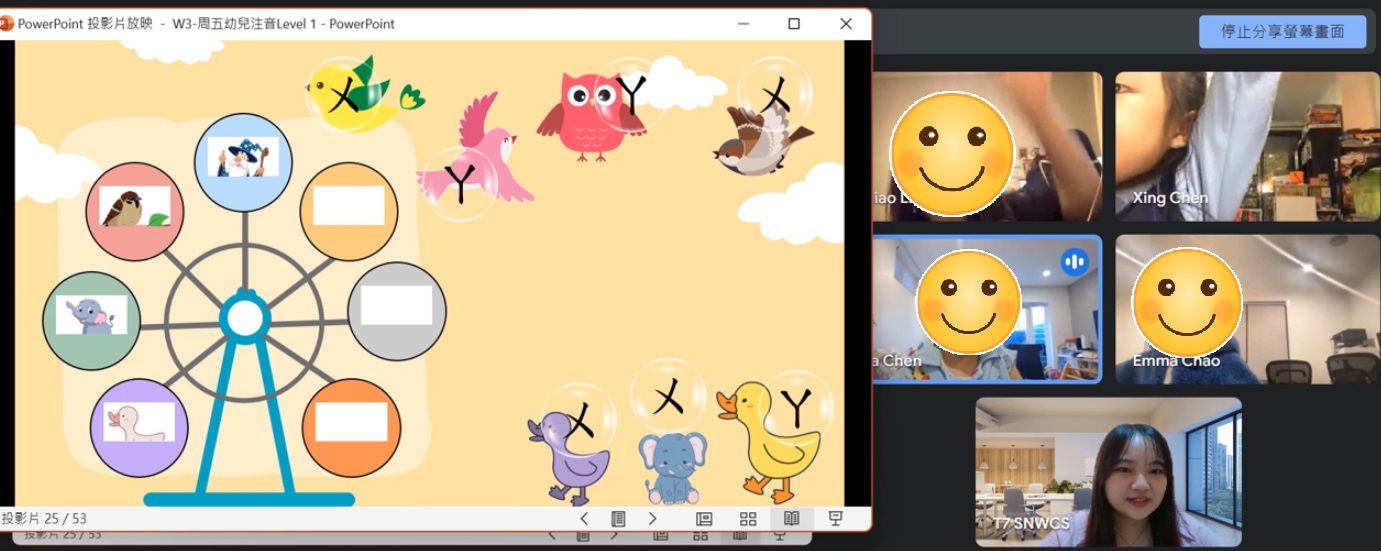
Task: Open the slide list menu icon
Action: 618,518
